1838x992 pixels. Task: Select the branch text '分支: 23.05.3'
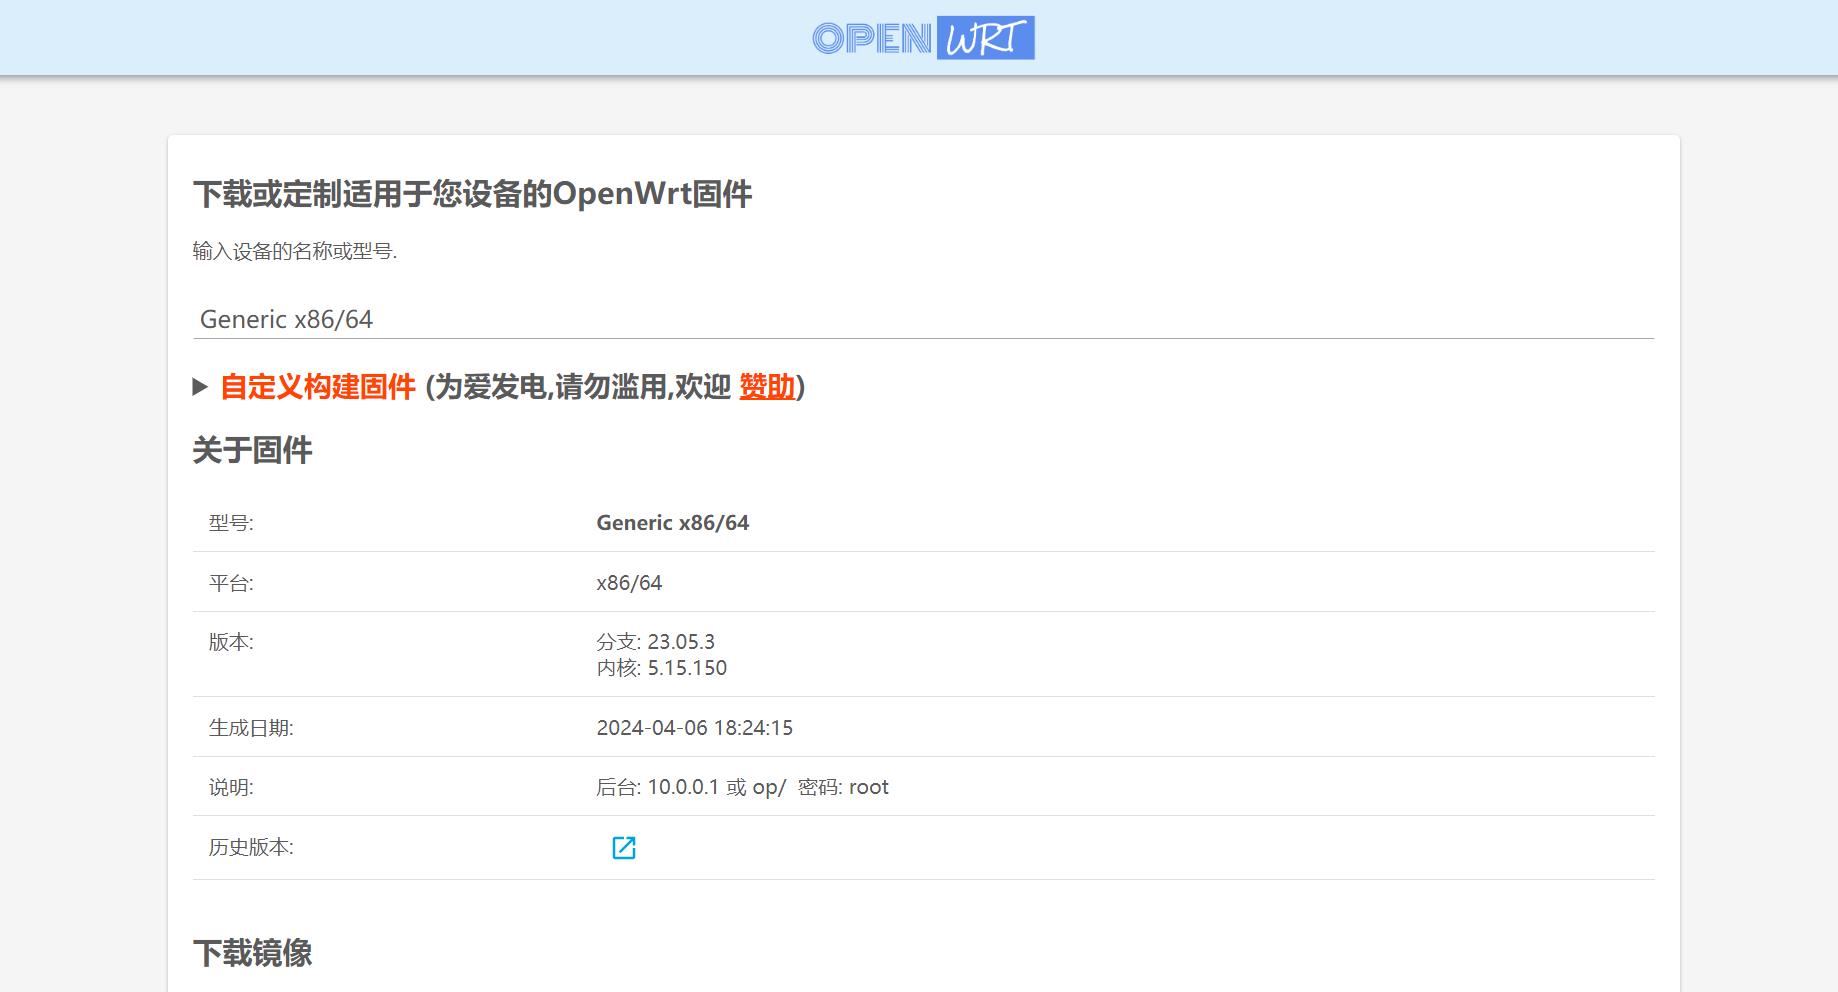(x=656, y=642)
